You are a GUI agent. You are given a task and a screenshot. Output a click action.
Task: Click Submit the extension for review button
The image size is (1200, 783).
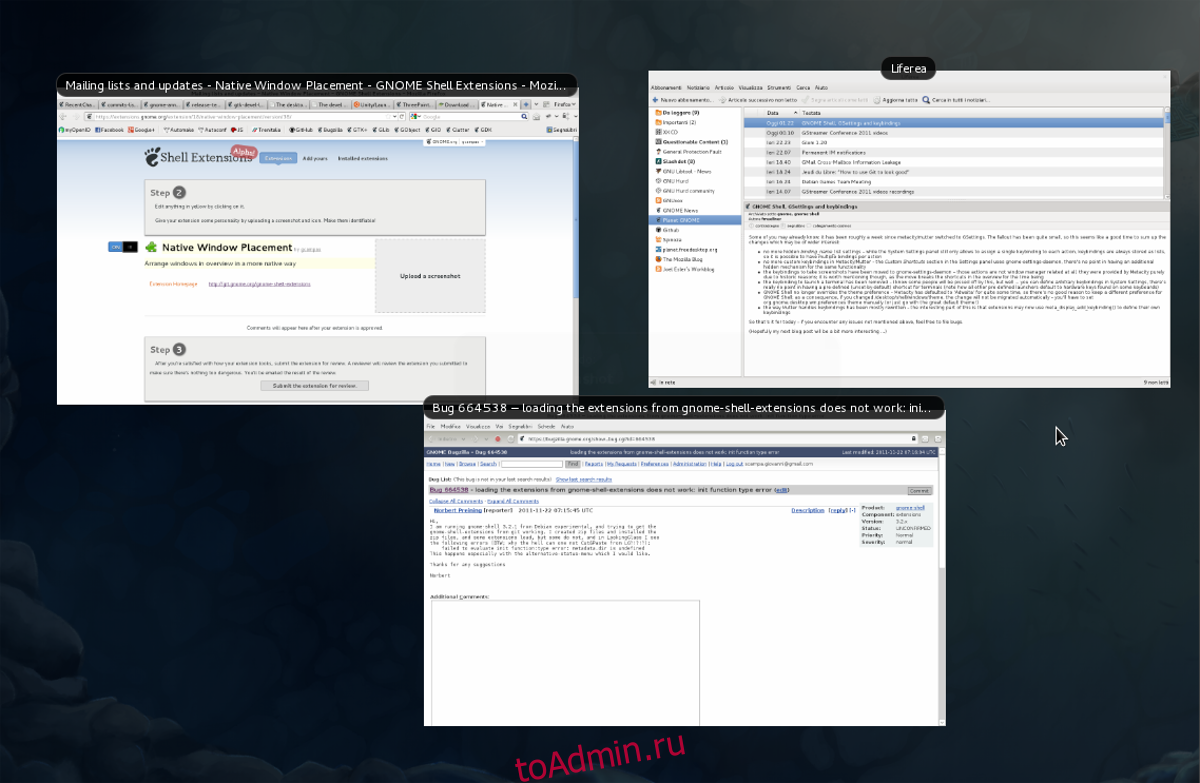point(315,386)
